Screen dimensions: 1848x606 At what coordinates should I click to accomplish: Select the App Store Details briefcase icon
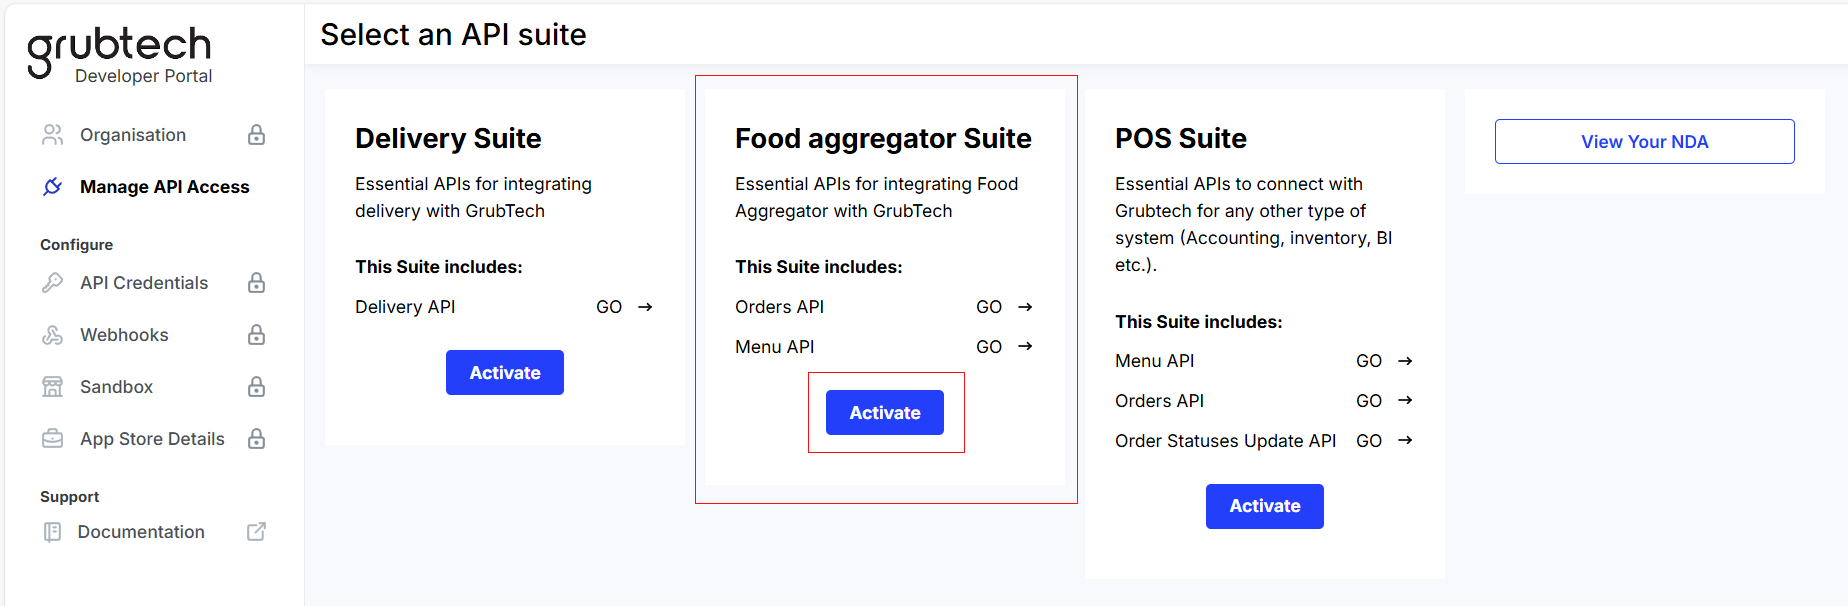click(x=52, y=439)
